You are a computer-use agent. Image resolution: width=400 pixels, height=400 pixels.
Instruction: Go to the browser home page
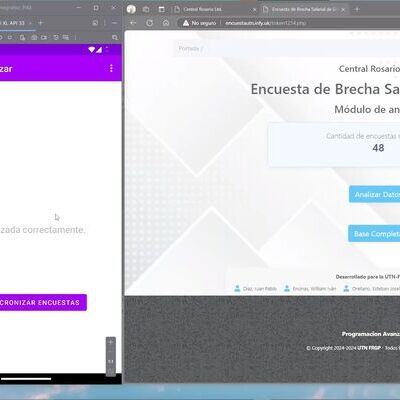pyautogui.click(x=166, y=23)
